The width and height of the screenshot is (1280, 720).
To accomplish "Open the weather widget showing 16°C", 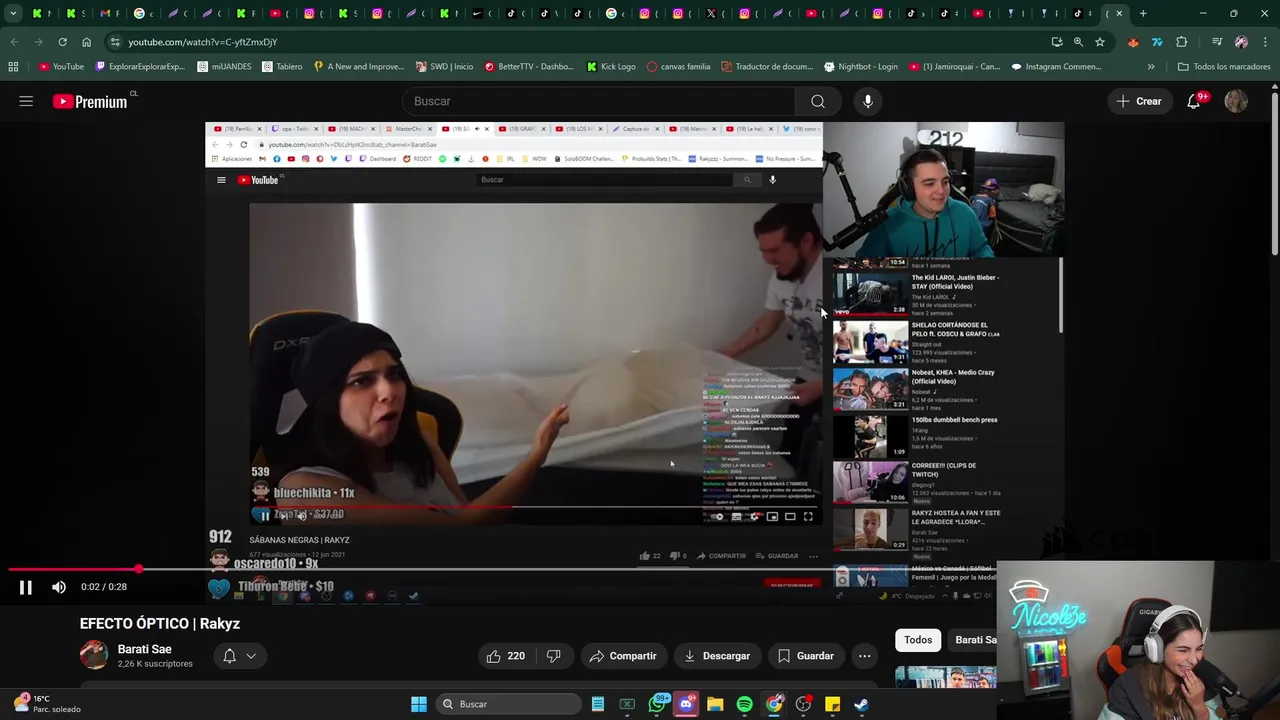I will point(46,704).
